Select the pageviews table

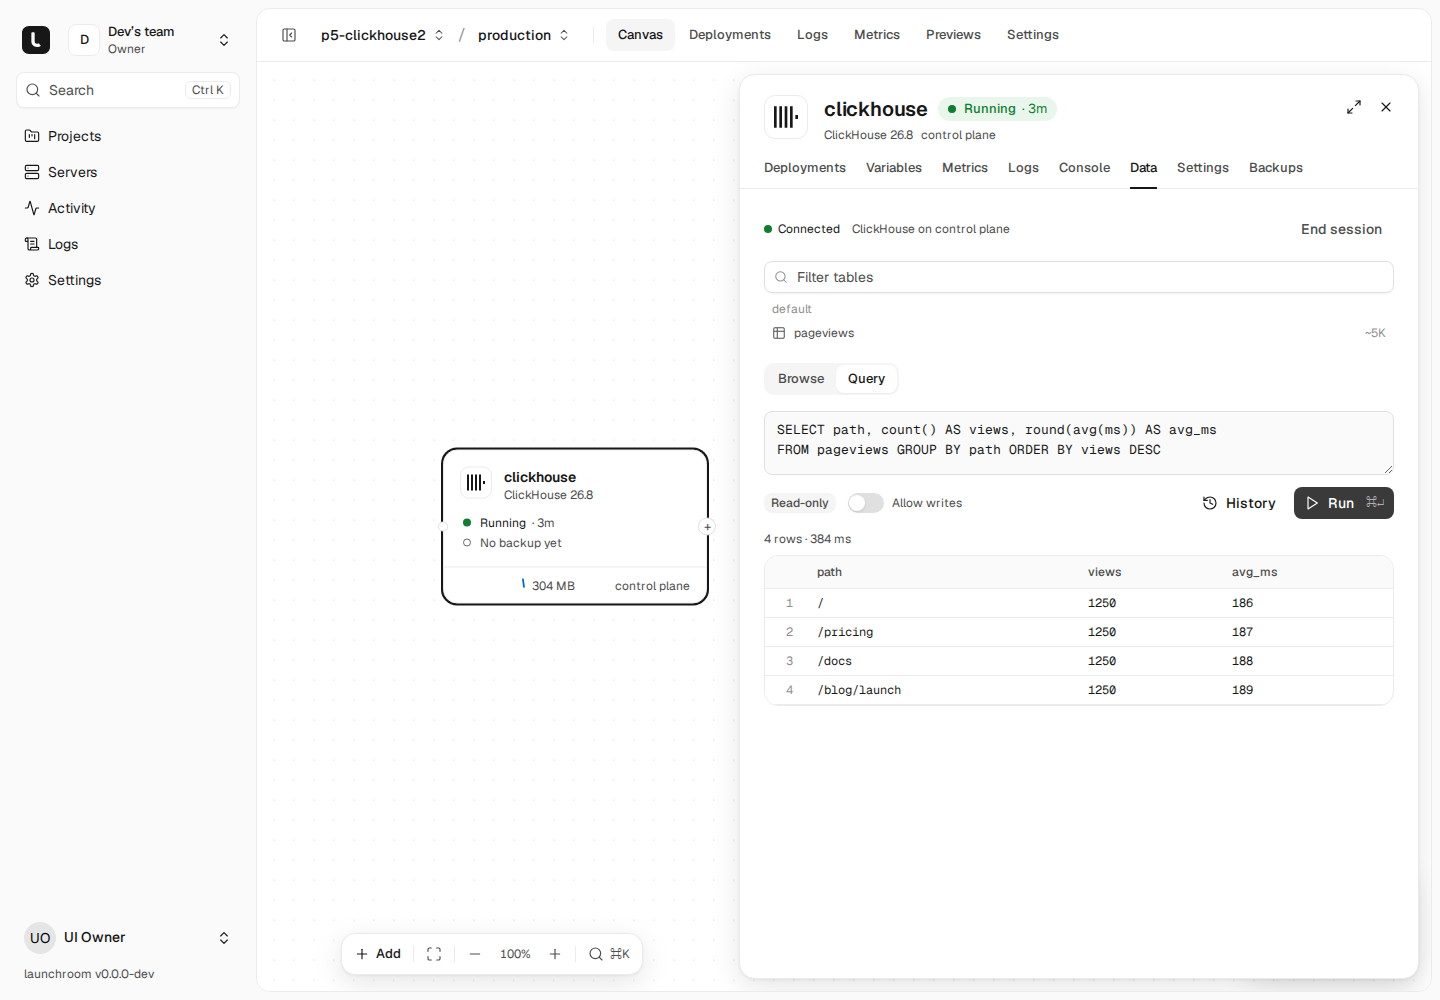point(1079,333)
